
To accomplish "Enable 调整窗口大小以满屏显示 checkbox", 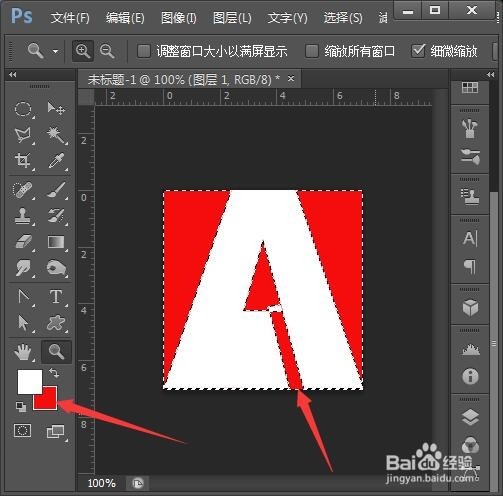I will click(x=144, y=51).
